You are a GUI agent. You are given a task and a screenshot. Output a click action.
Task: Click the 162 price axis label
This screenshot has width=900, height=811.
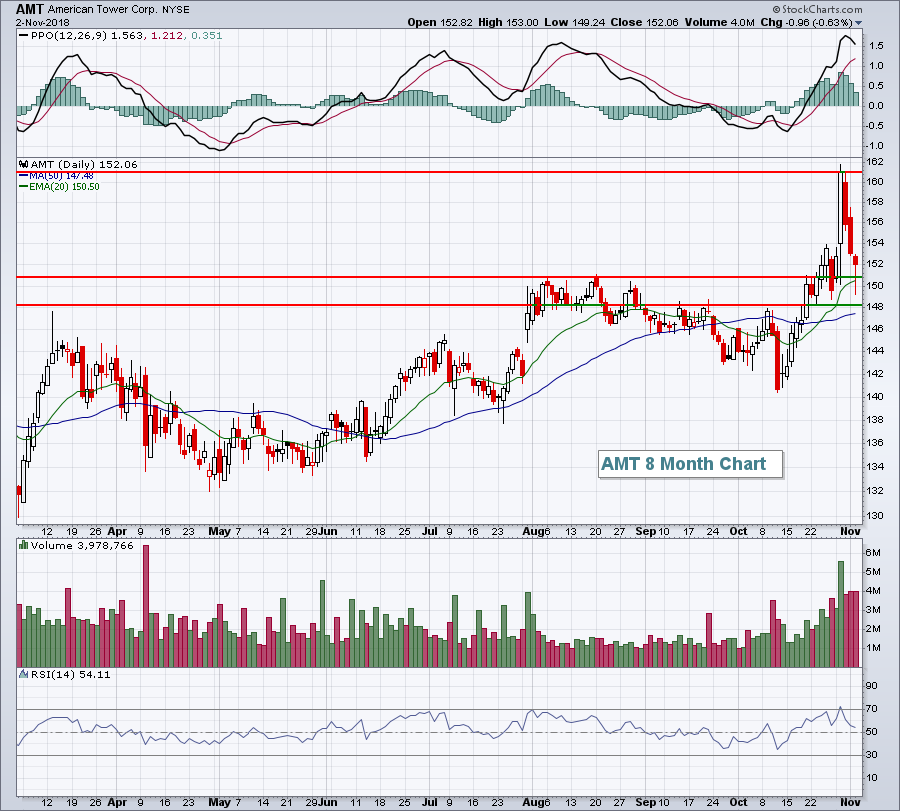pos(875,162)
